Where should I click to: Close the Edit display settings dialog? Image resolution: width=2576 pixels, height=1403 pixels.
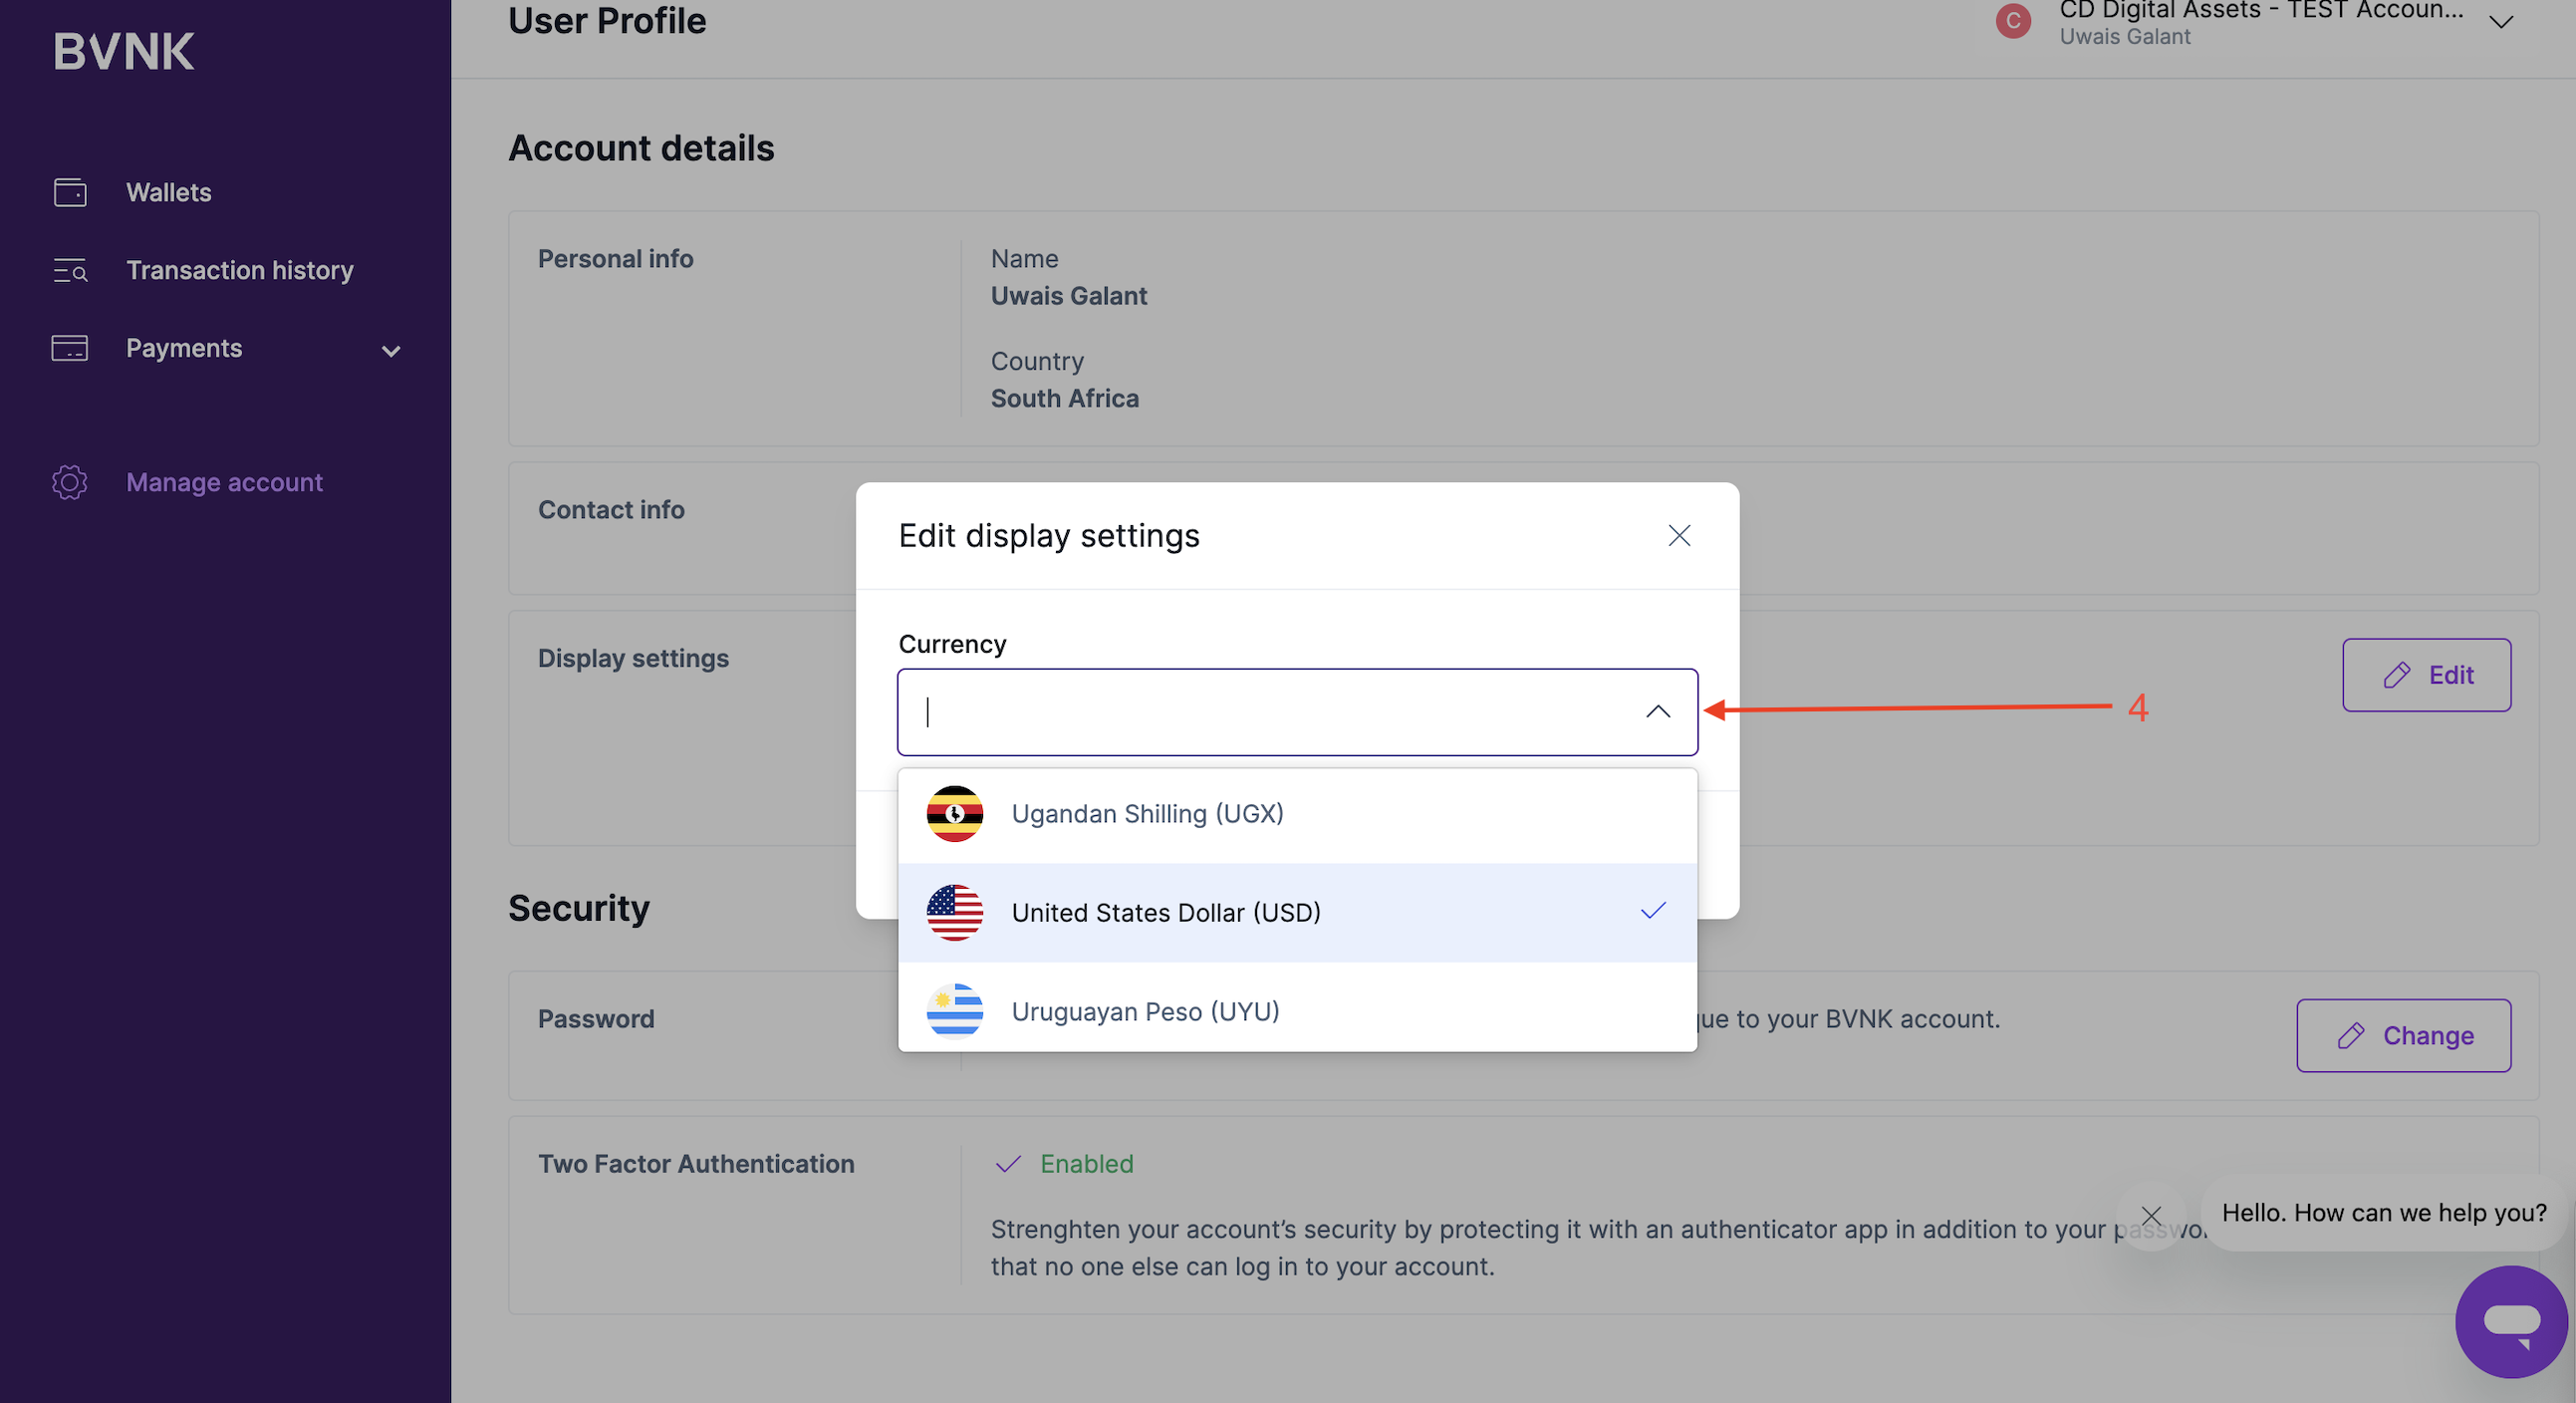tap(1679, 536)
